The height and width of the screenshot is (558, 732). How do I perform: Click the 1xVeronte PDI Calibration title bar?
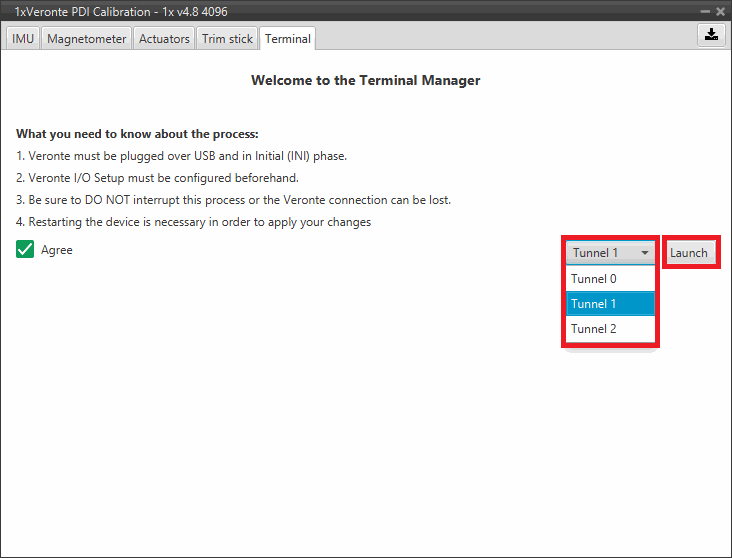pos(300,11)
